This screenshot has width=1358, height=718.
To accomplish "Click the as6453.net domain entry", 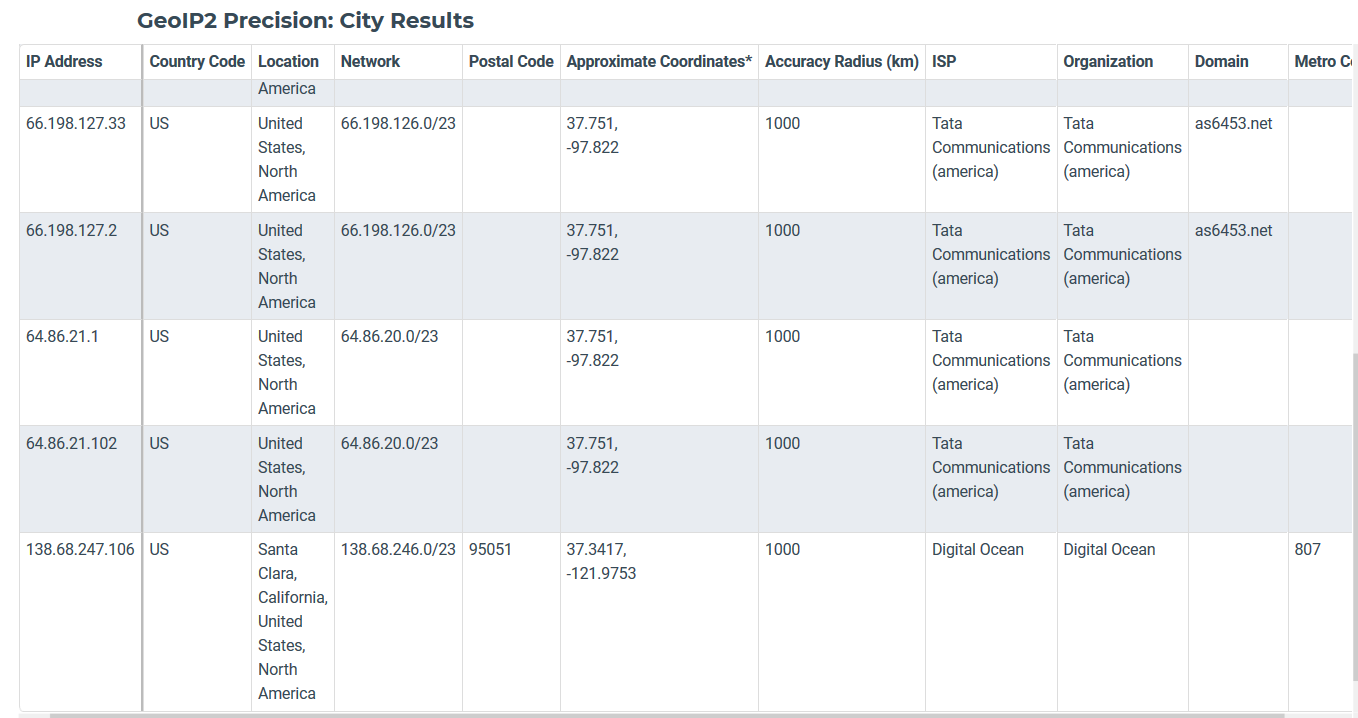I will pos(1233,123).
